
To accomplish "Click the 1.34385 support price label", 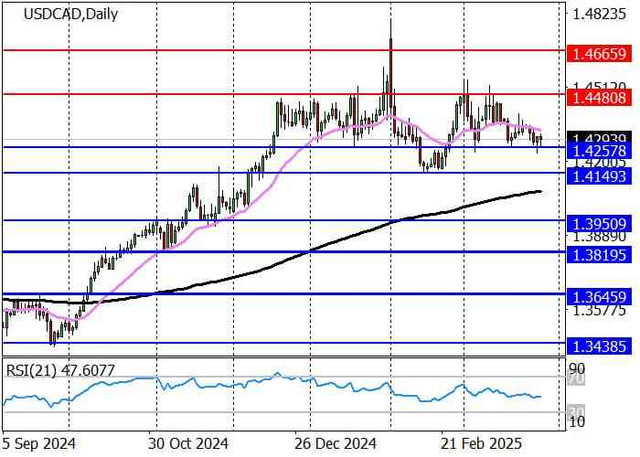I will click(599, 346).
